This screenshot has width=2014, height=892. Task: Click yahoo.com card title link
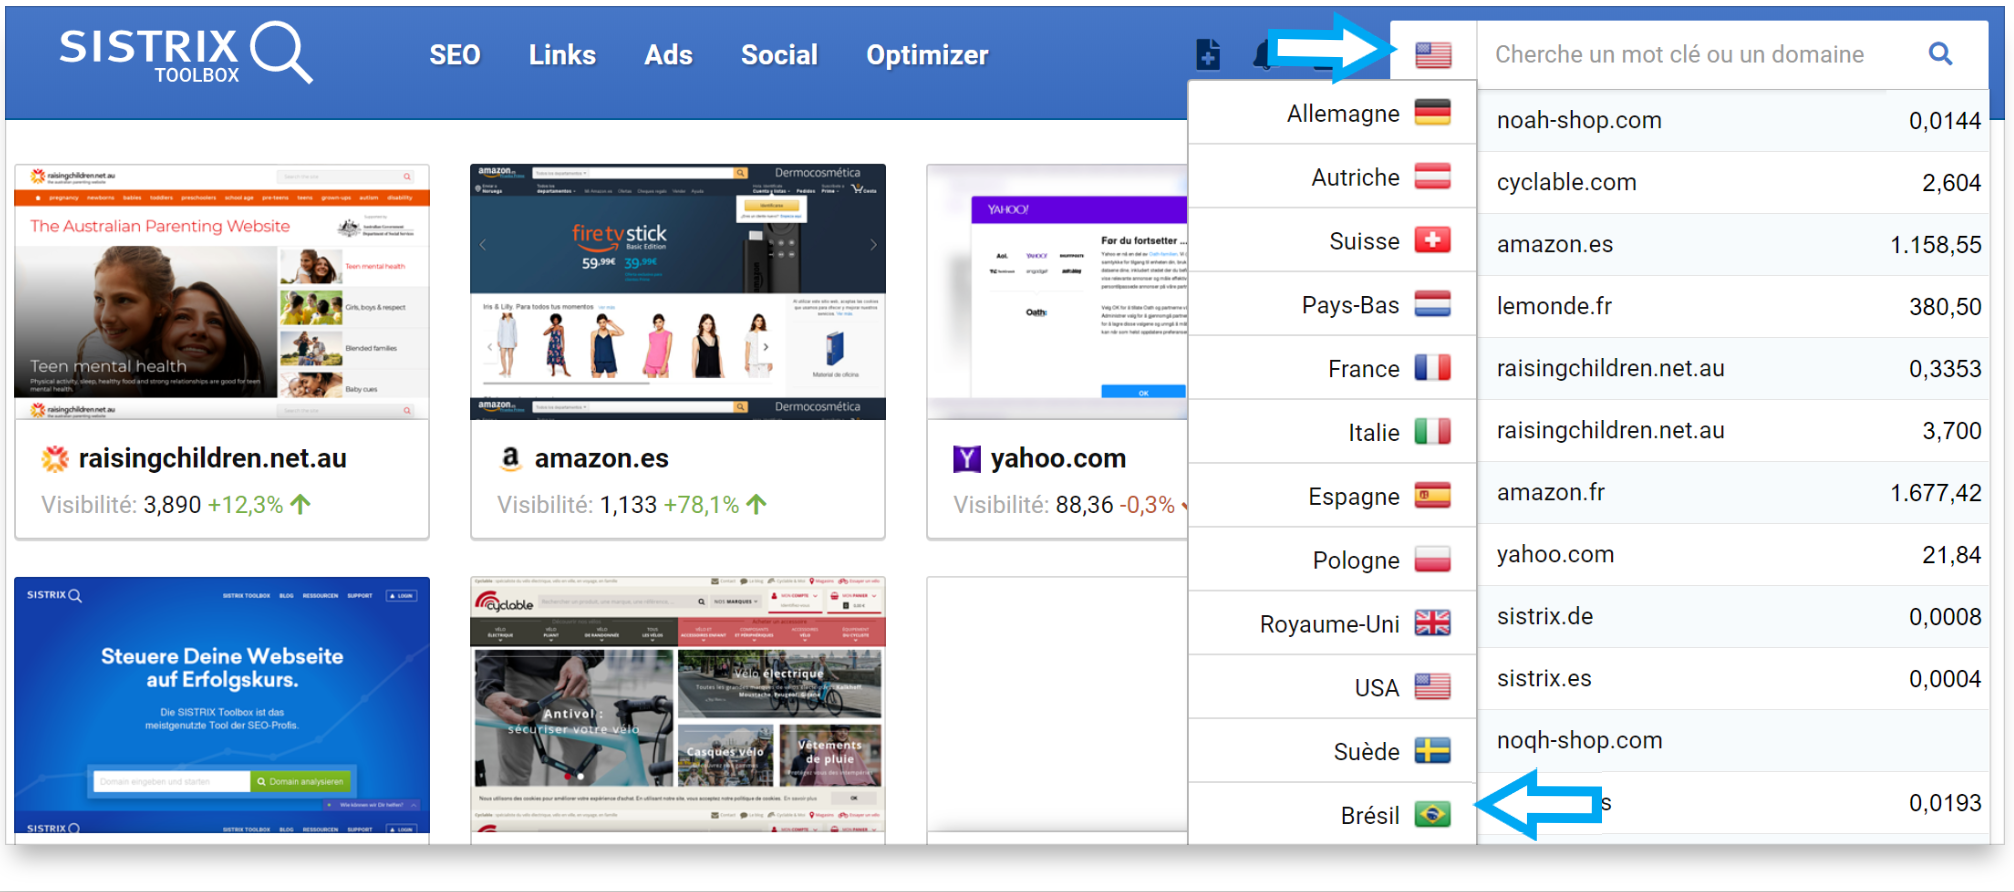coord(1058,458)
